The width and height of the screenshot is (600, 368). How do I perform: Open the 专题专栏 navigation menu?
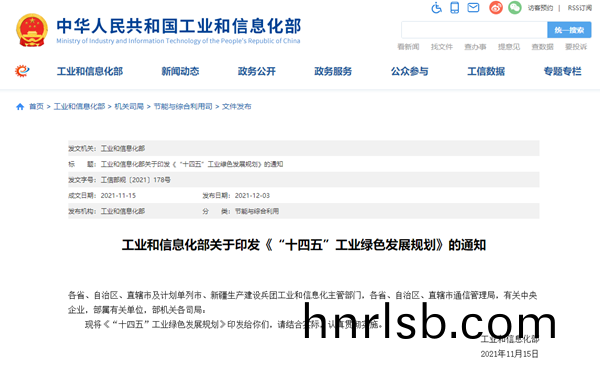[562, 71]
